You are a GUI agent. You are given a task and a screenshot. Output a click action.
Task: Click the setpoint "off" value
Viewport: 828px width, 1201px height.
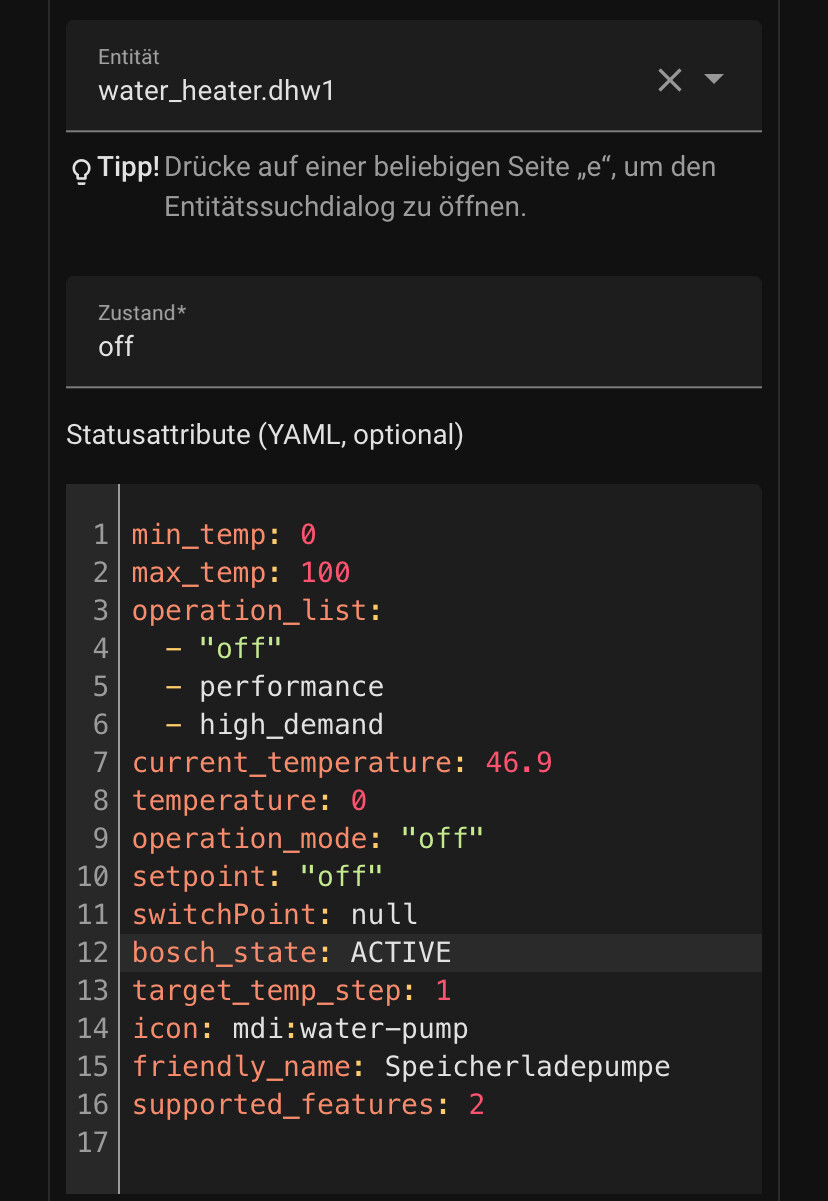point(342,877)
